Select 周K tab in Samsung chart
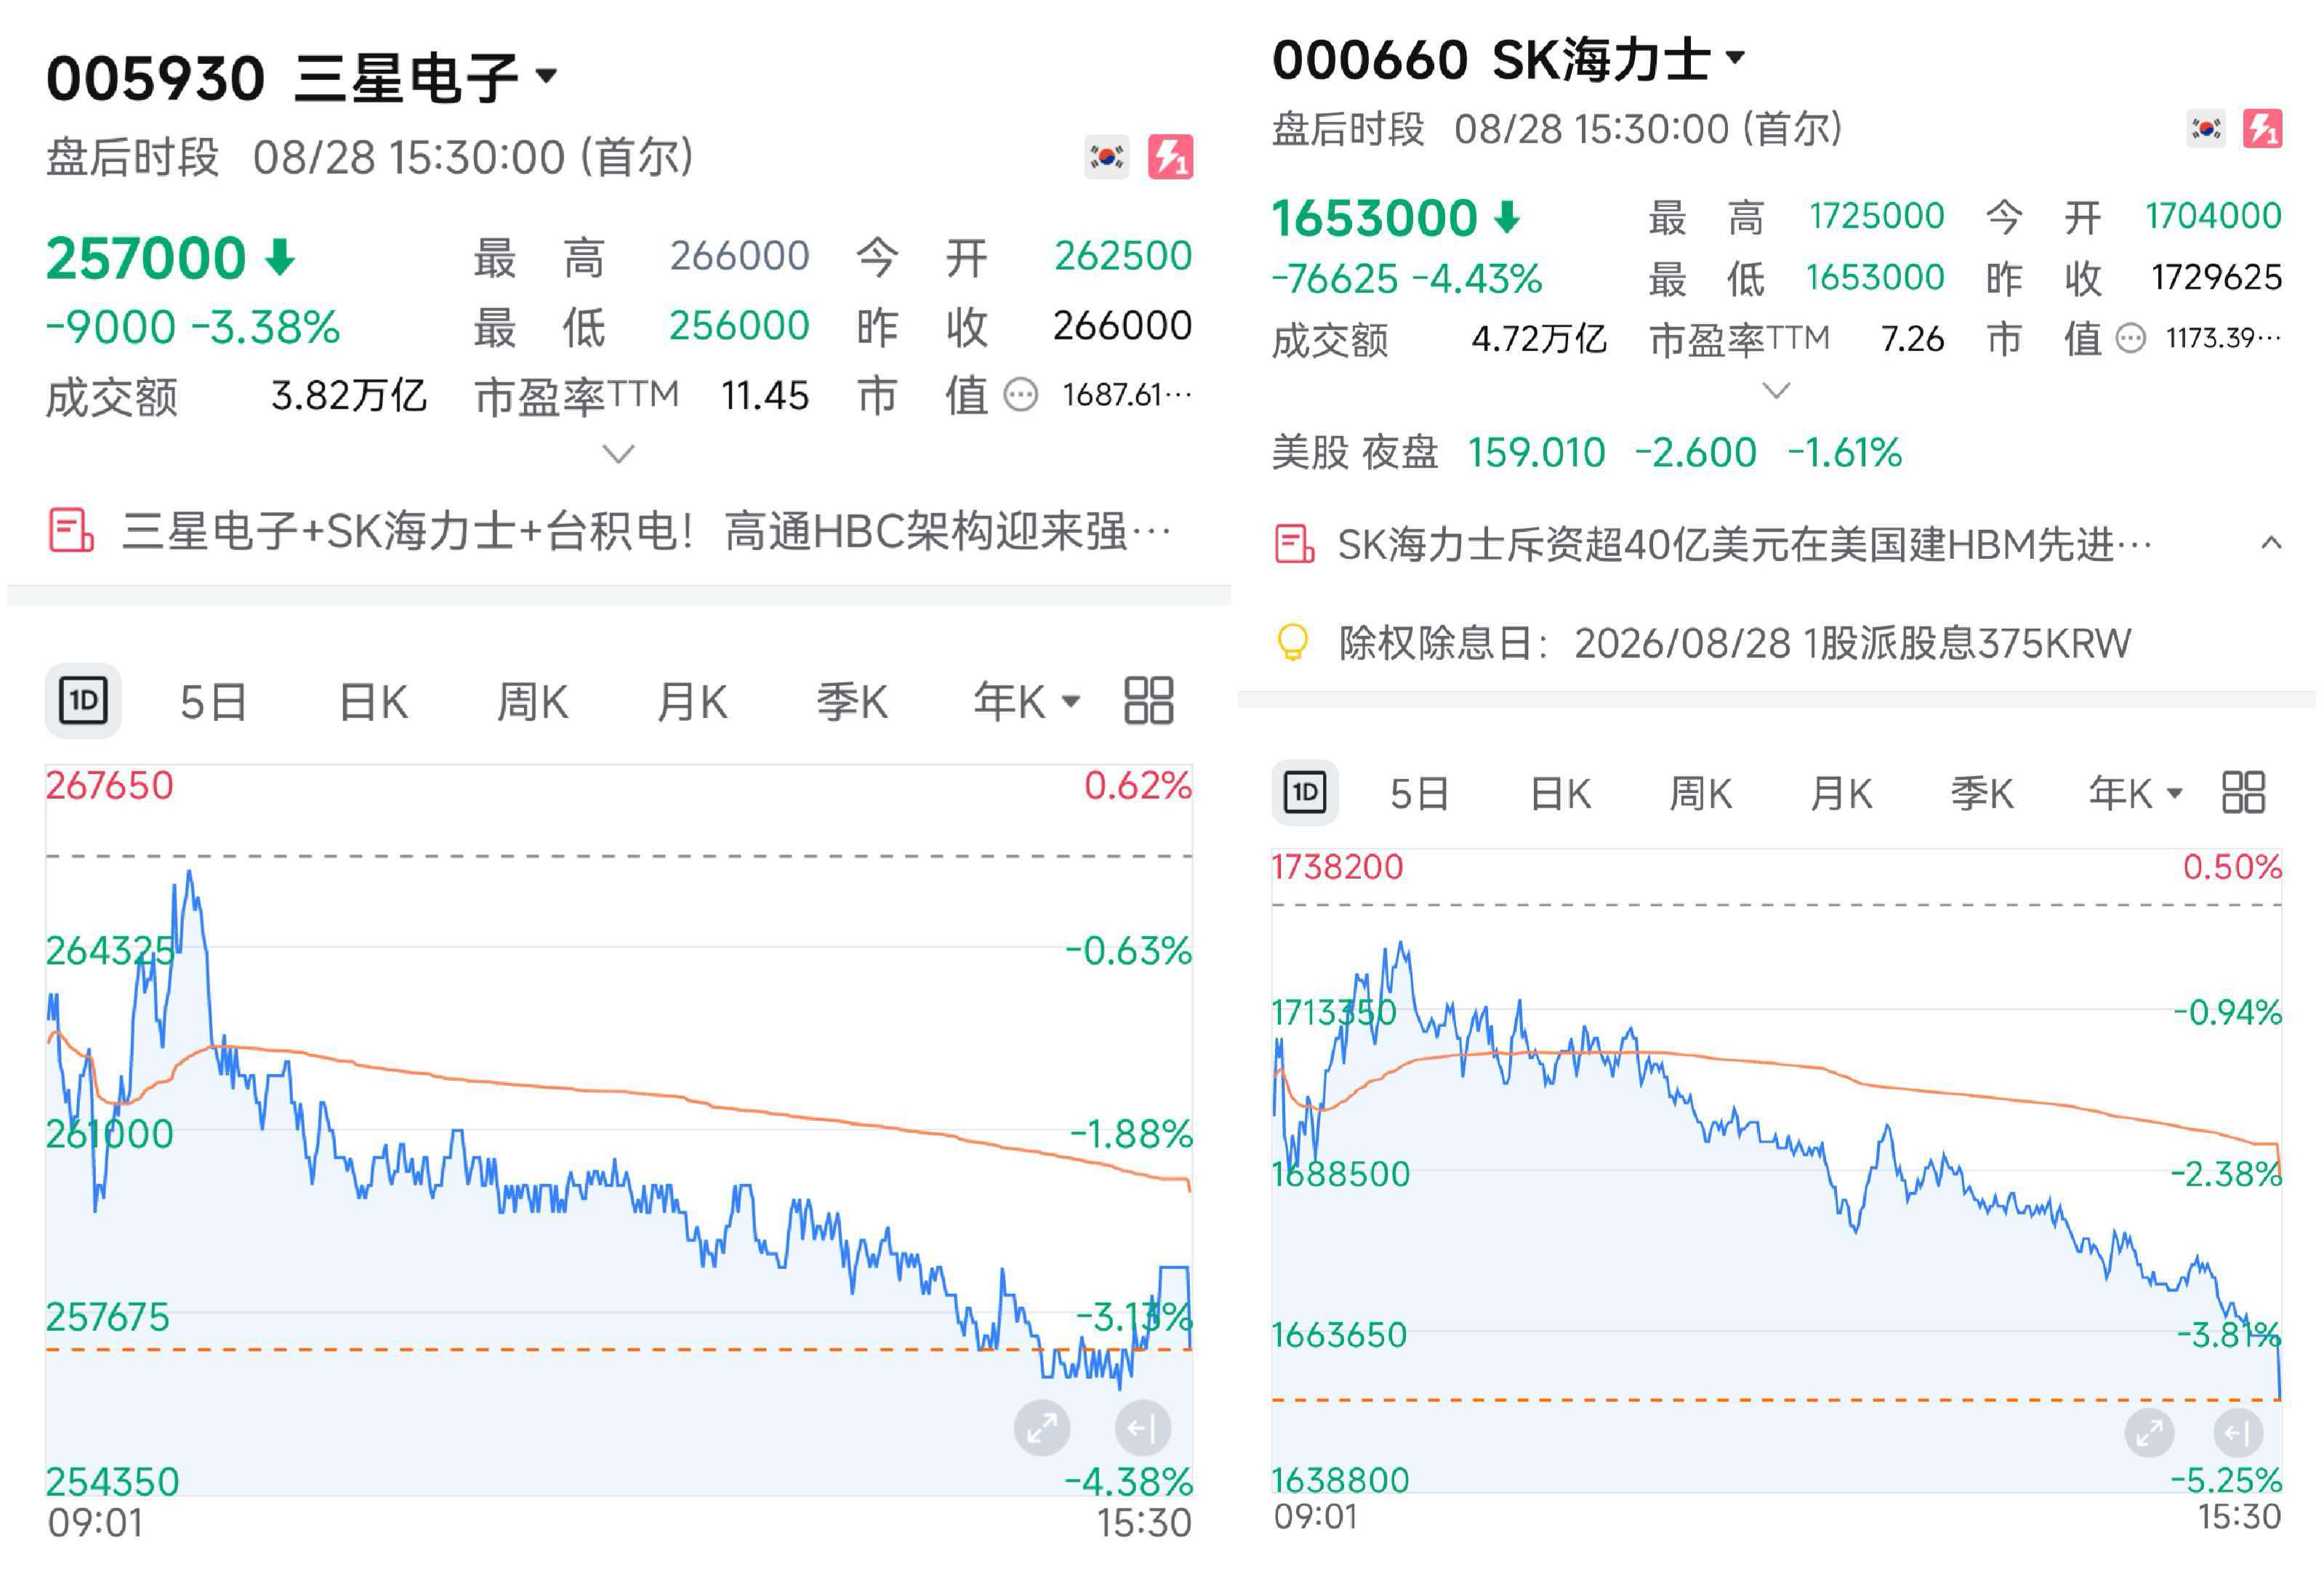2324x1570 pixels. point(532,702)
